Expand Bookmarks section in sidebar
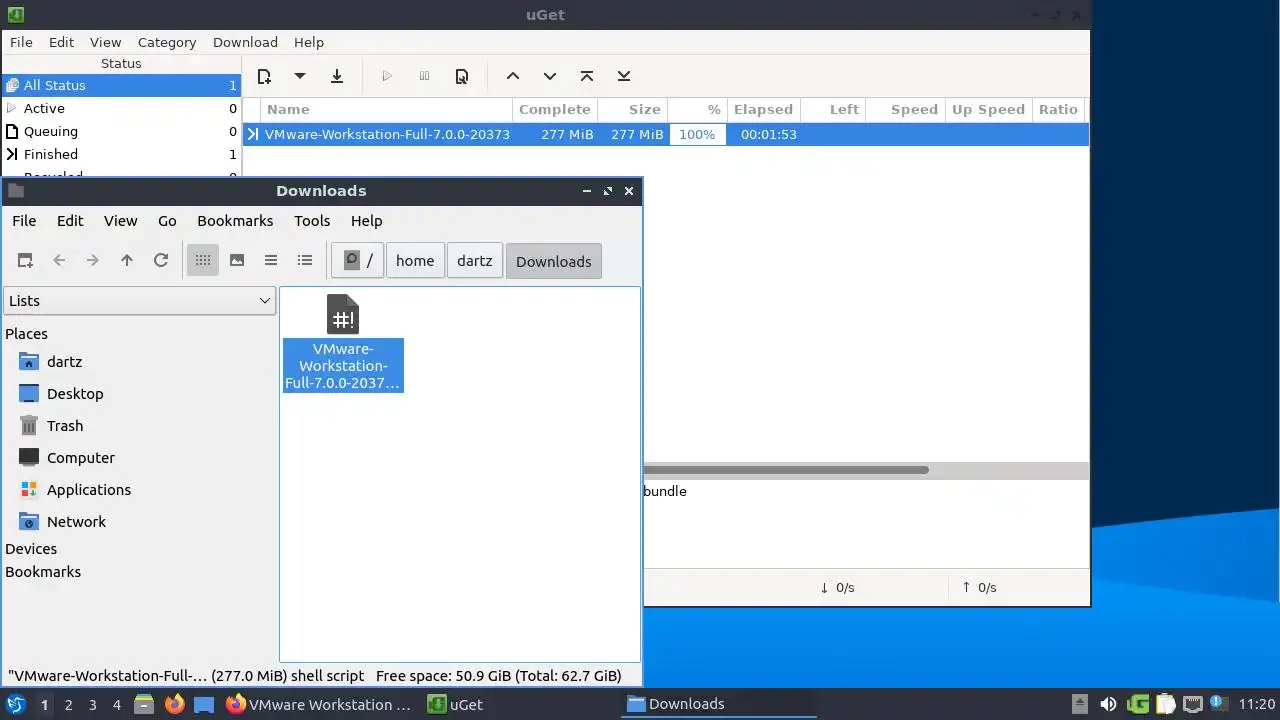The image size is (1280, 720). click(43, 572)
